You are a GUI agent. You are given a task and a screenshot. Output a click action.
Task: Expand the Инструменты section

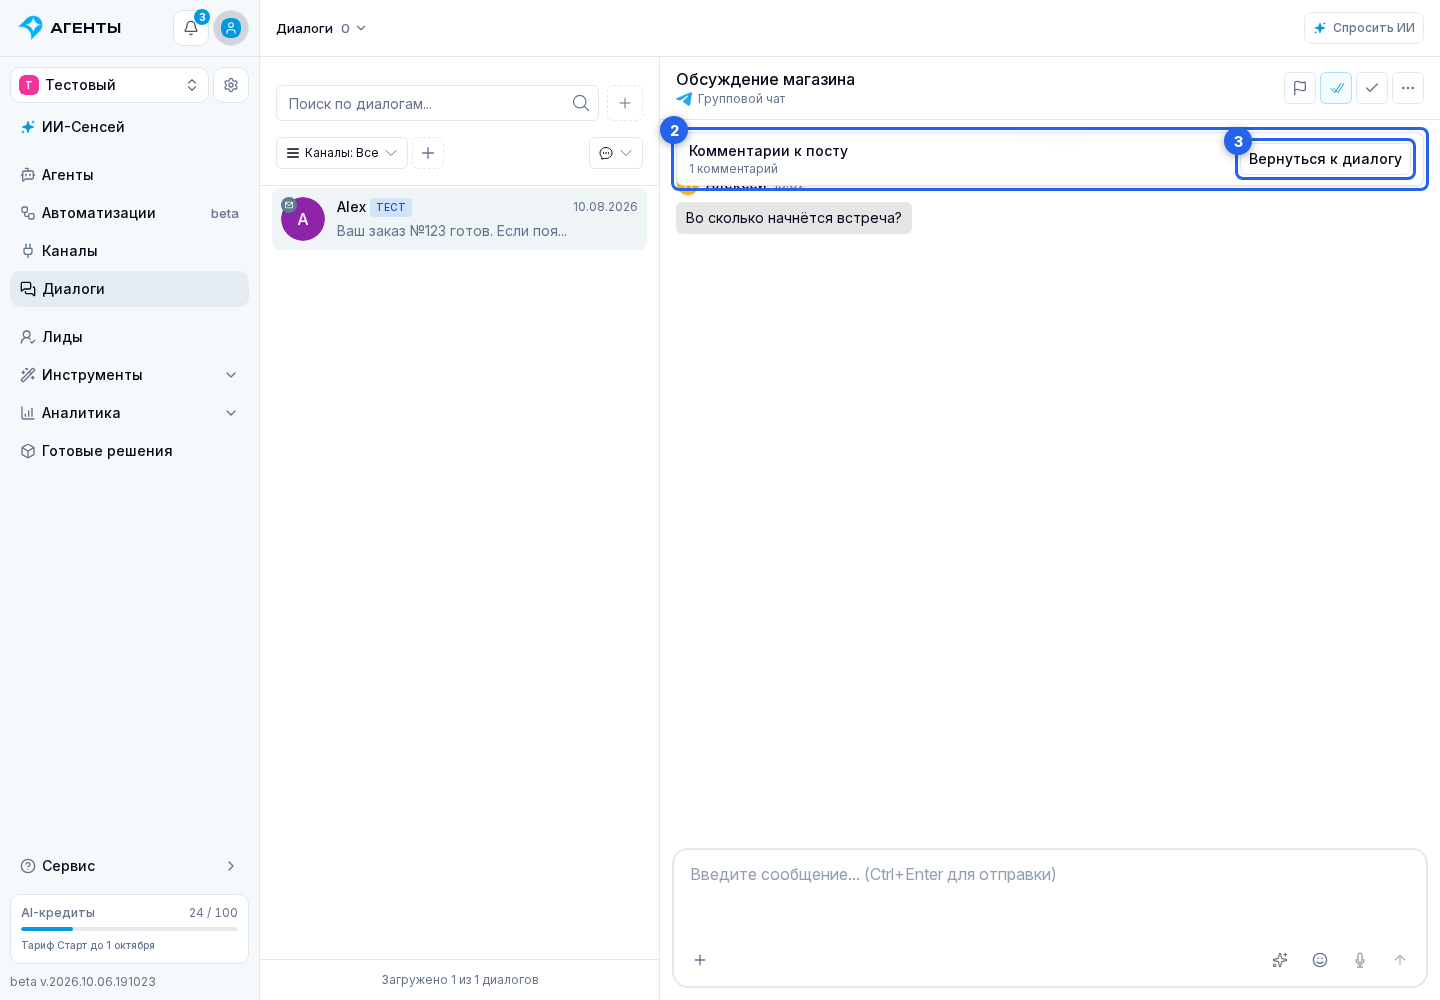[x=129, y=375]
